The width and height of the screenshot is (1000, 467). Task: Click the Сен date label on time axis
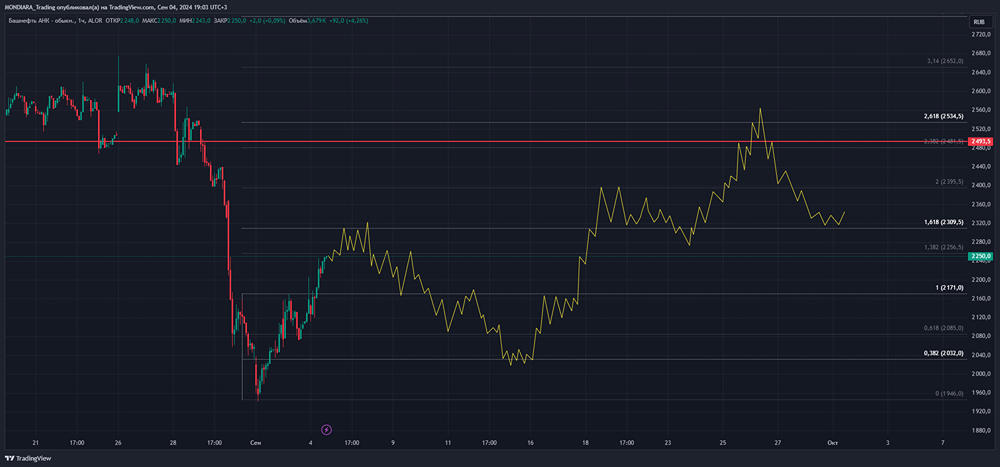pyautogui.click(x=255, y=442)
